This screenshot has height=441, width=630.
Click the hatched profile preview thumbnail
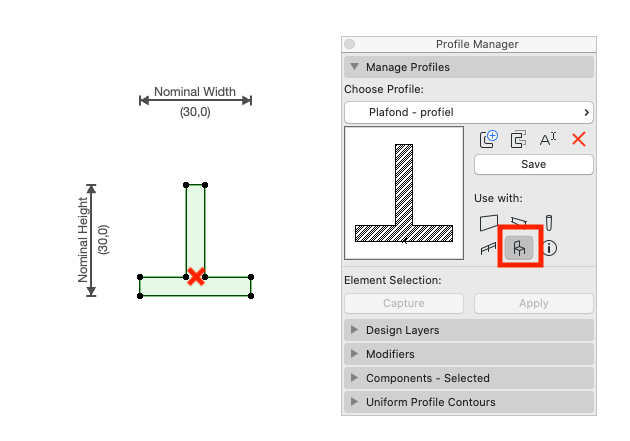point(404,193)
